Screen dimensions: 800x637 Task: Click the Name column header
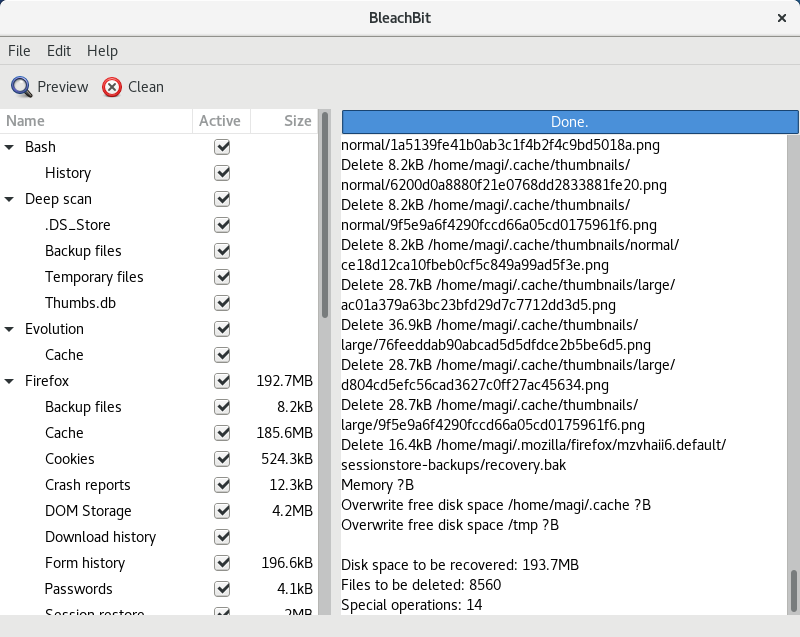click(x=96, y=121)
